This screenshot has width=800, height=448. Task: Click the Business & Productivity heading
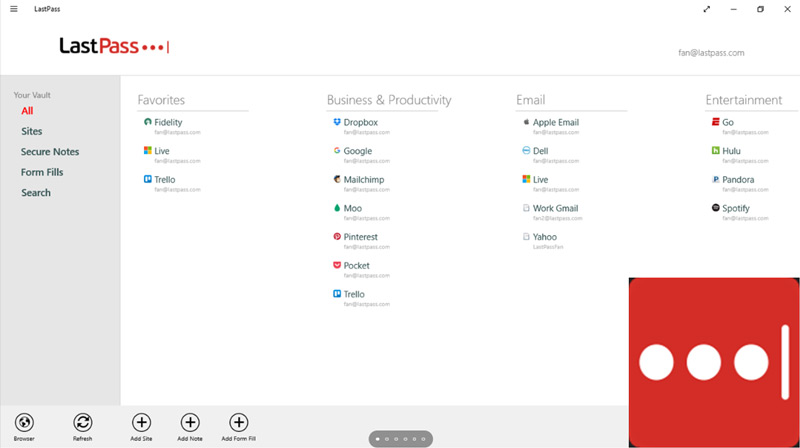pos(389,100)
